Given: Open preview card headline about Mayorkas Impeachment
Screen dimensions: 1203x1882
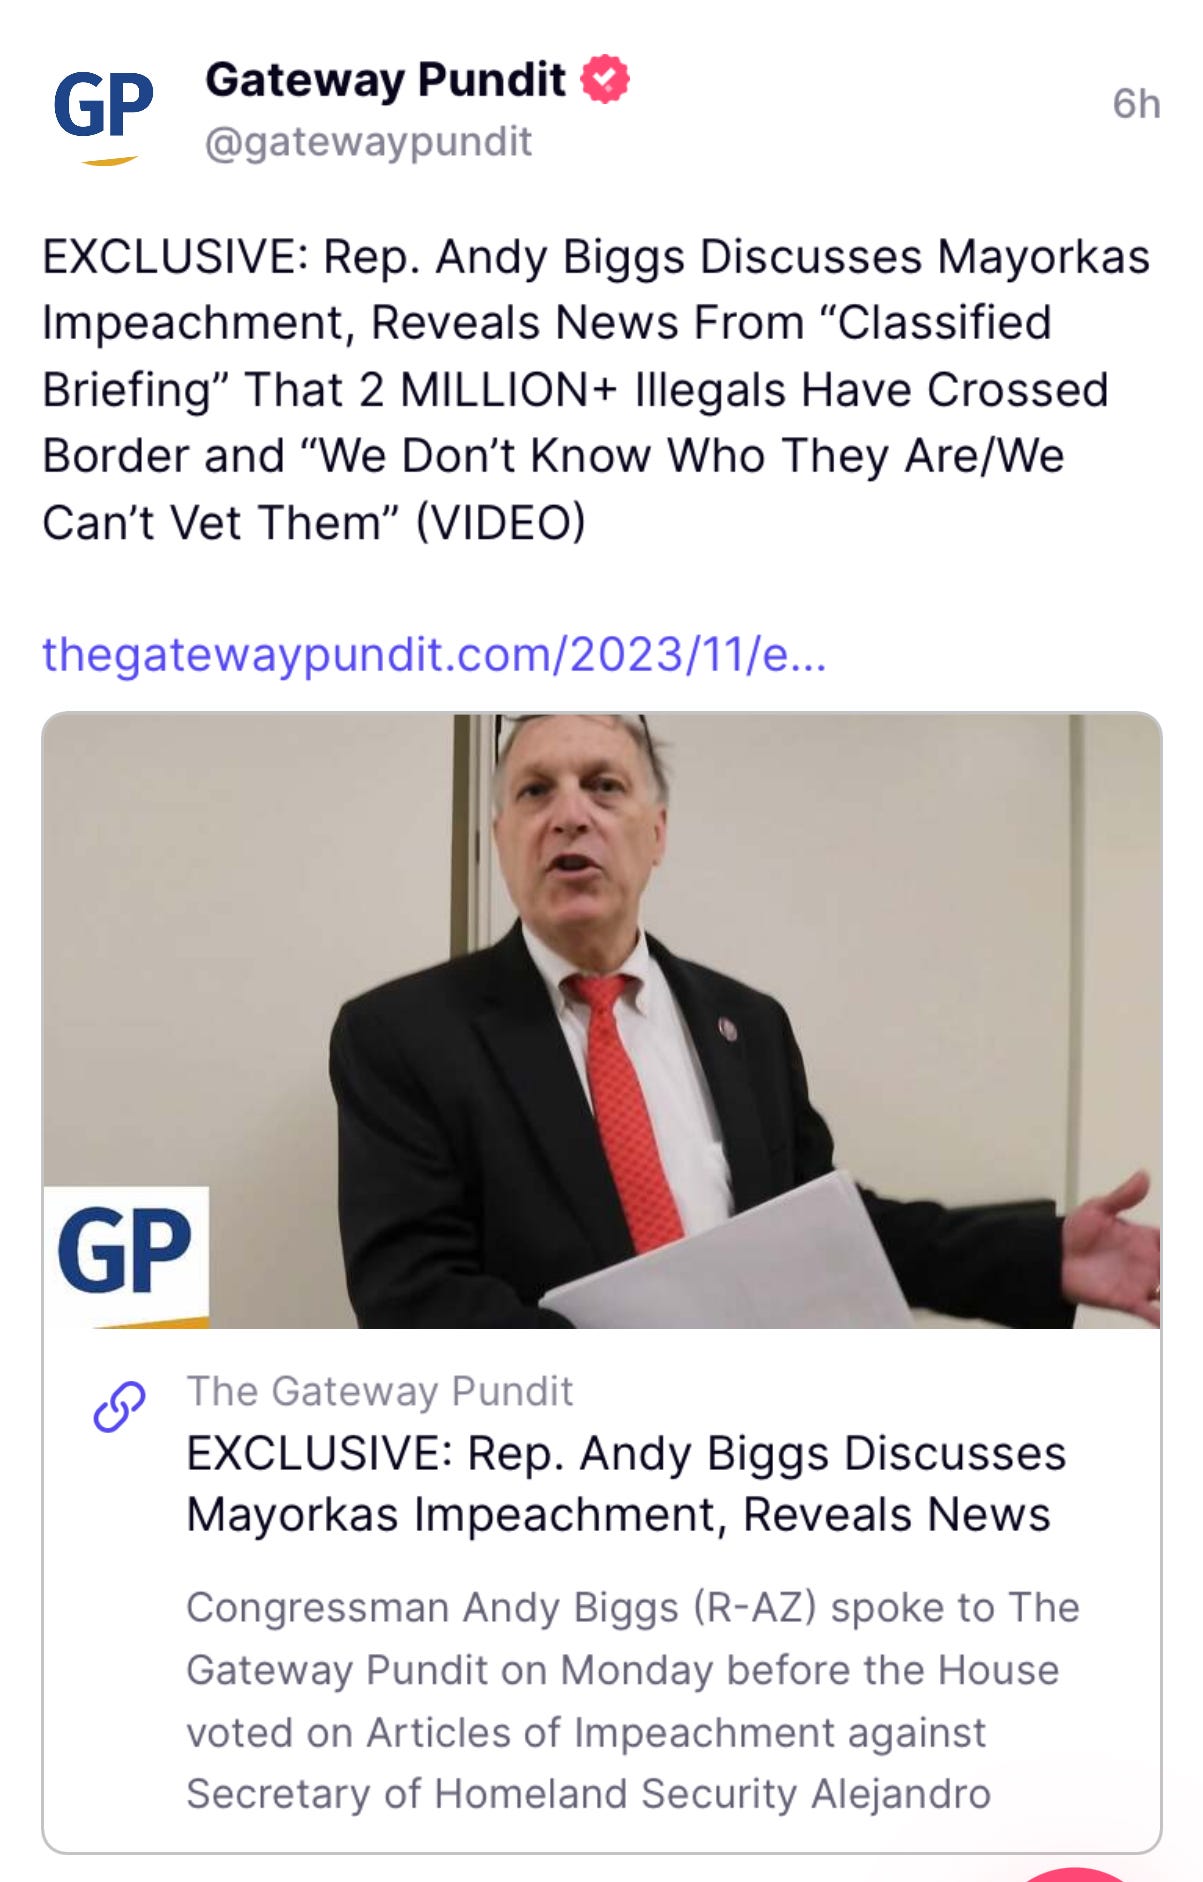Looking at the screenshot, I should (x=626, y=1484).
